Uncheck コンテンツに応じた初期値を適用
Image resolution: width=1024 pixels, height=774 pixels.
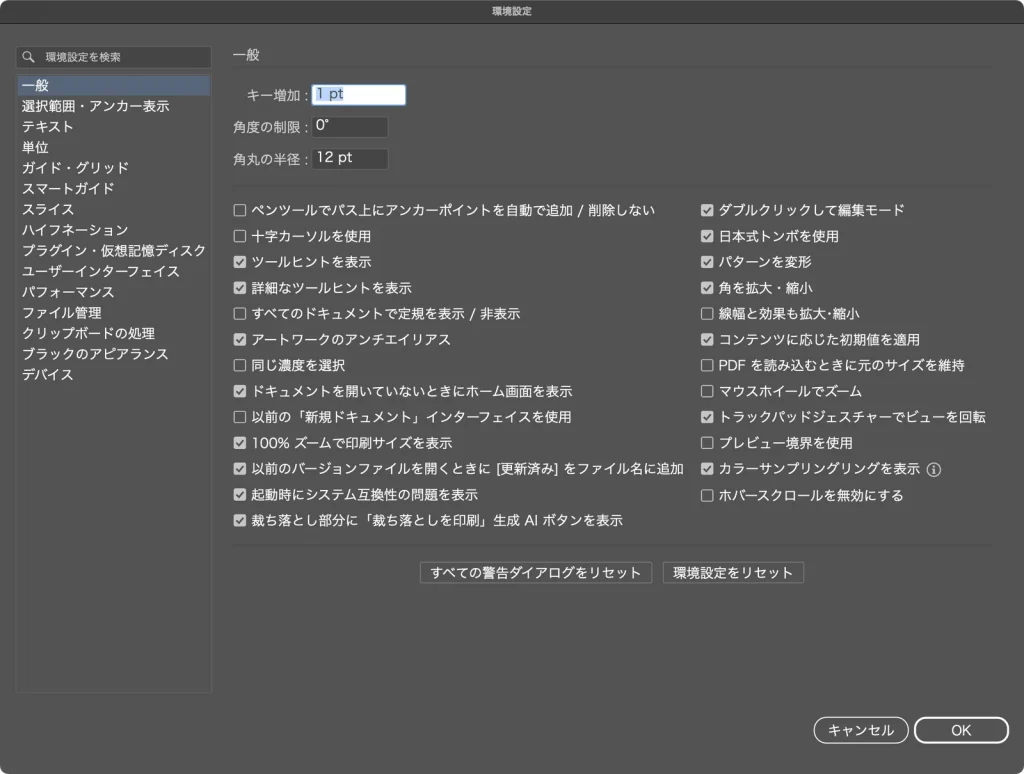(x=707, y=340)
